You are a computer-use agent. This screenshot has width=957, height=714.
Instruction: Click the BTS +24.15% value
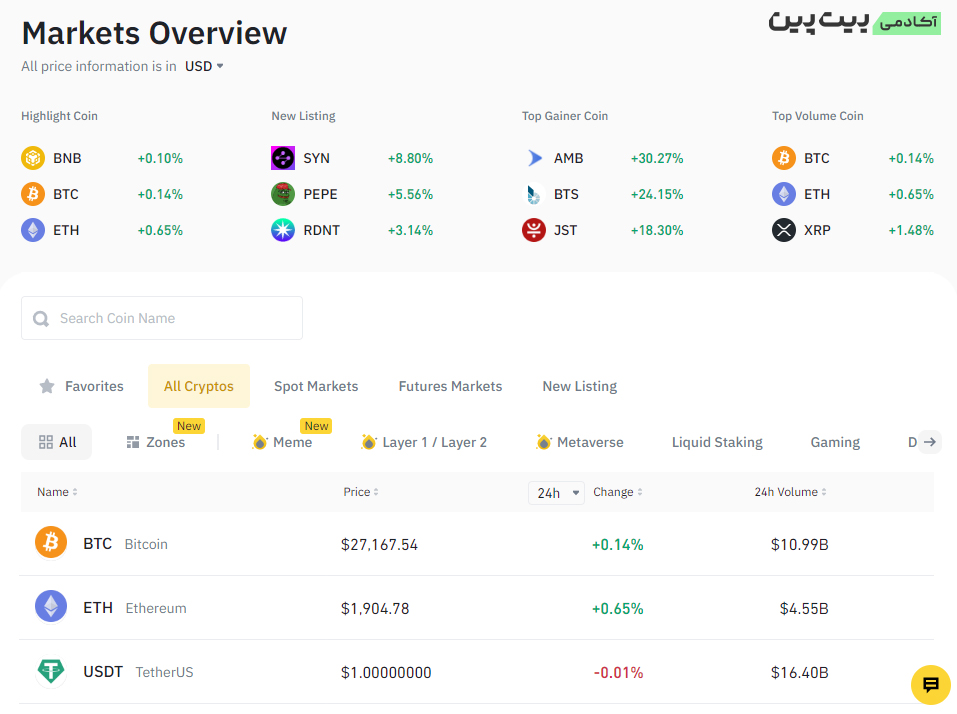tap(657, 194)
